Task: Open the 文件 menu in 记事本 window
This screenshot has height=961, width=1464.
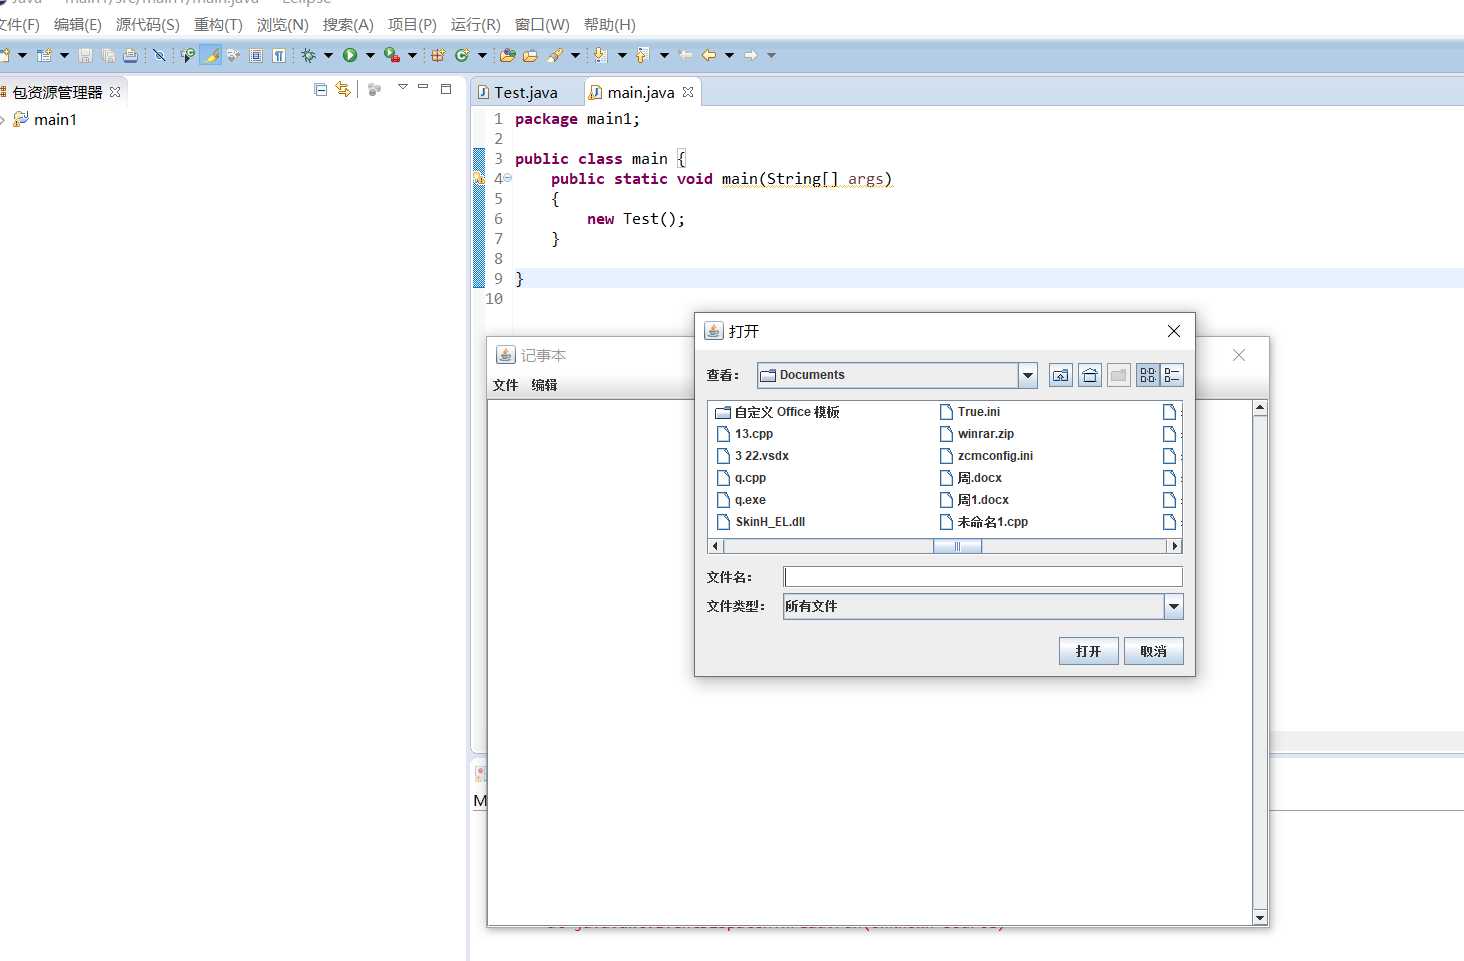Action: click(506, 385)
